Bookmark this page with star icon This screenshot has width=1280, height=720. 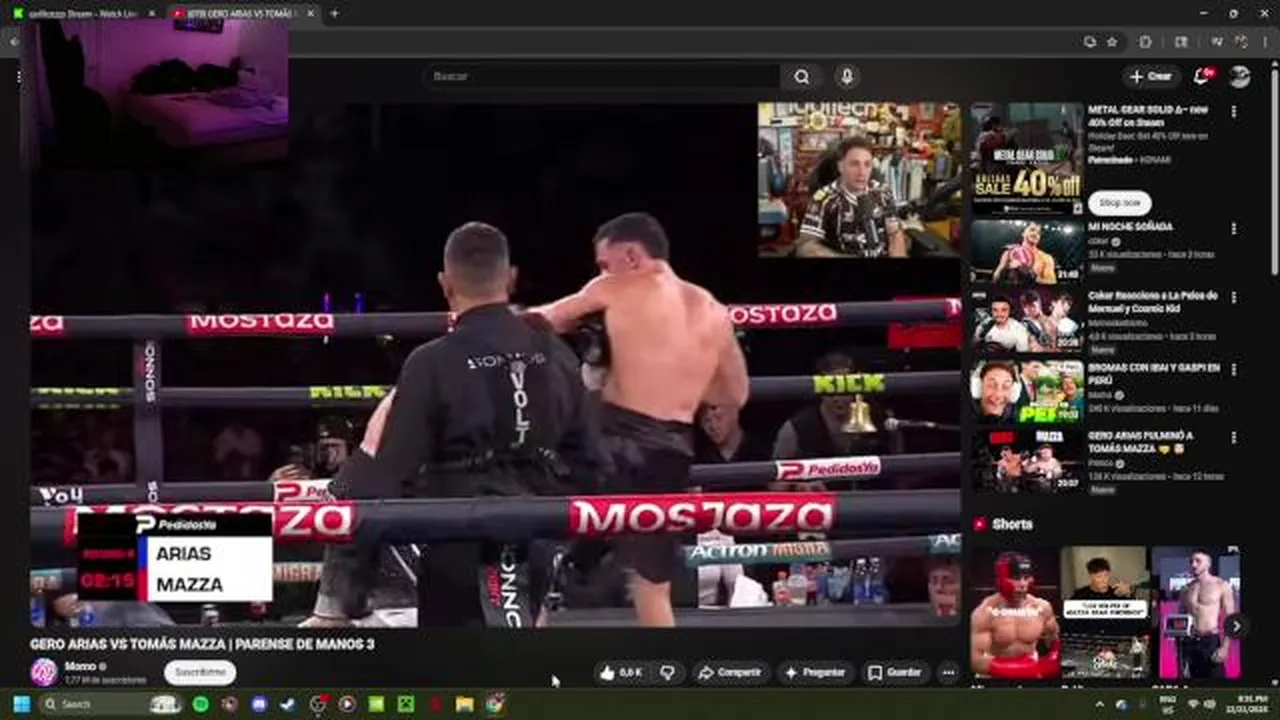point(1112,42)
